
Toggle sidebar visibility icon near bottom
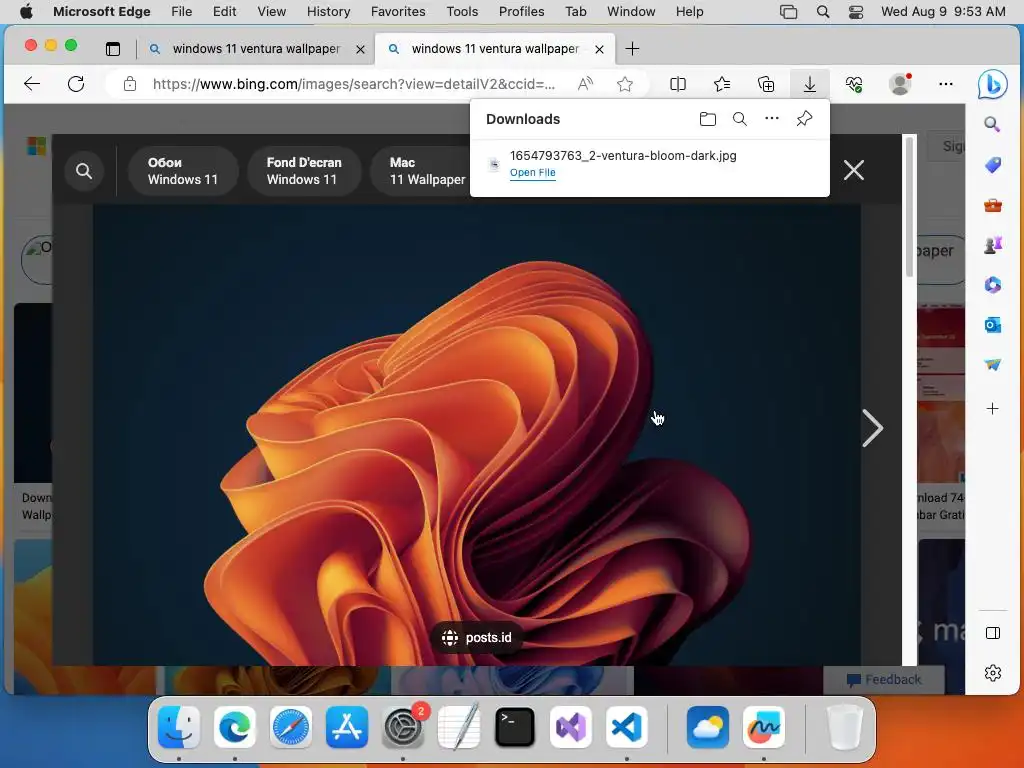(x=993, y=633)
